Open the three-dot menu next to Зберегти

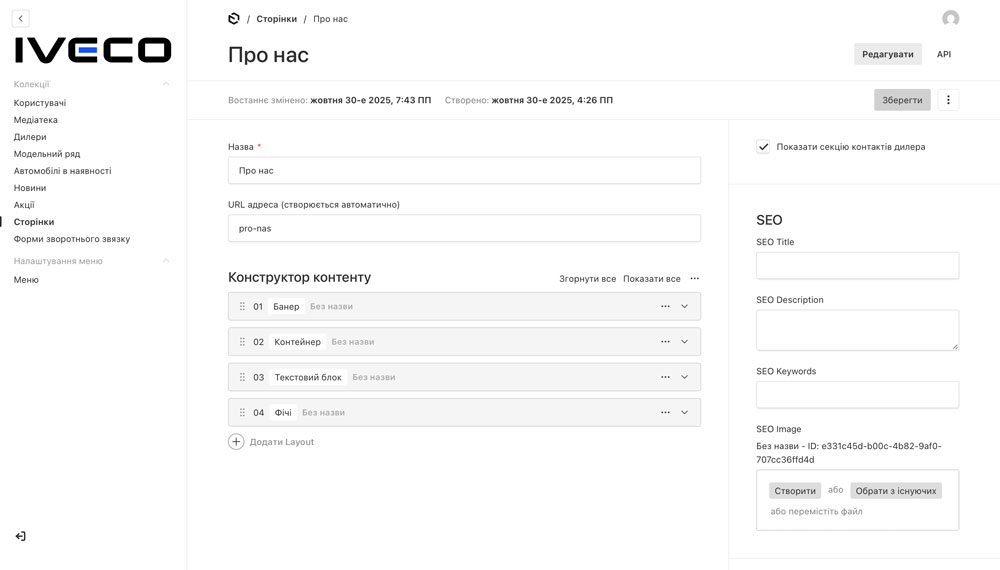(949, 100)
